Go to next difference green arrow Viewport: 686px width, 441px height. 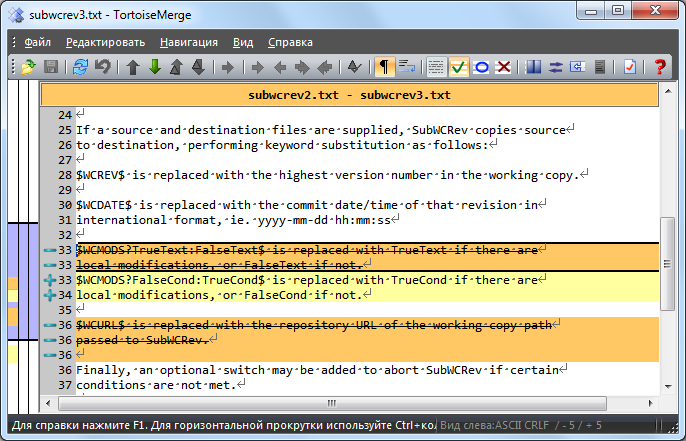pos(155,67)
